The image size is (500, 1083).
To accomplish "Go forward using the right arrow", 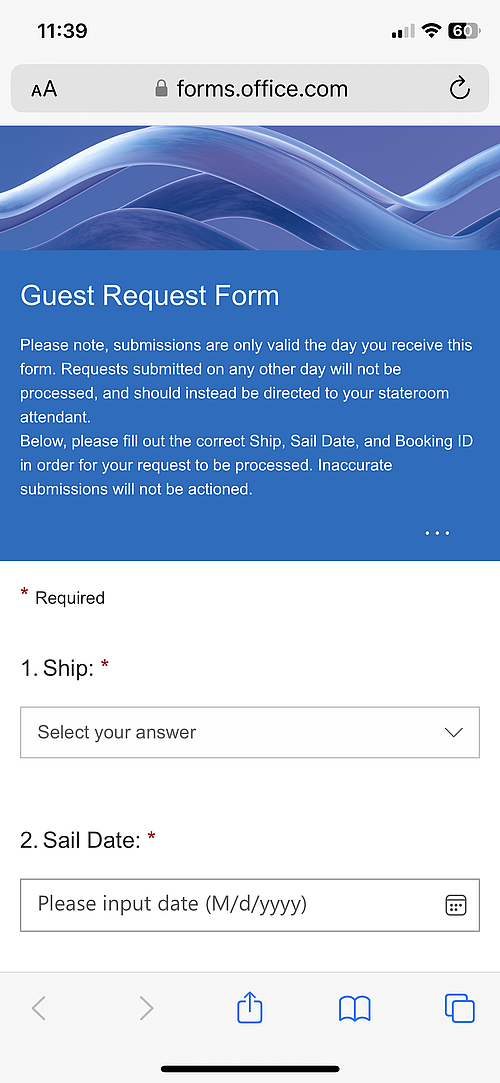I will pos(146,1008).
